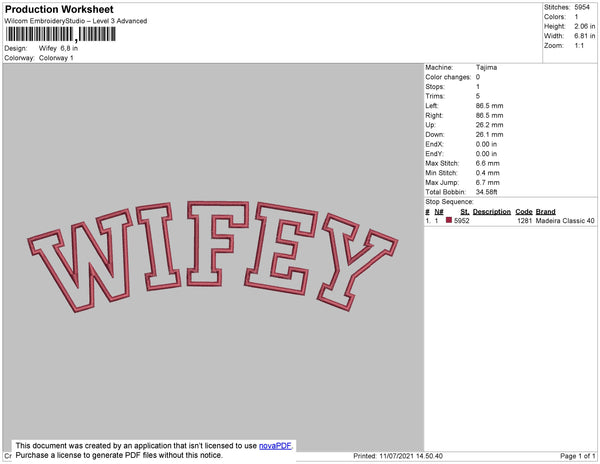Click the Min Stitch value 0.4 mm
600x464 pixels.
488,173
